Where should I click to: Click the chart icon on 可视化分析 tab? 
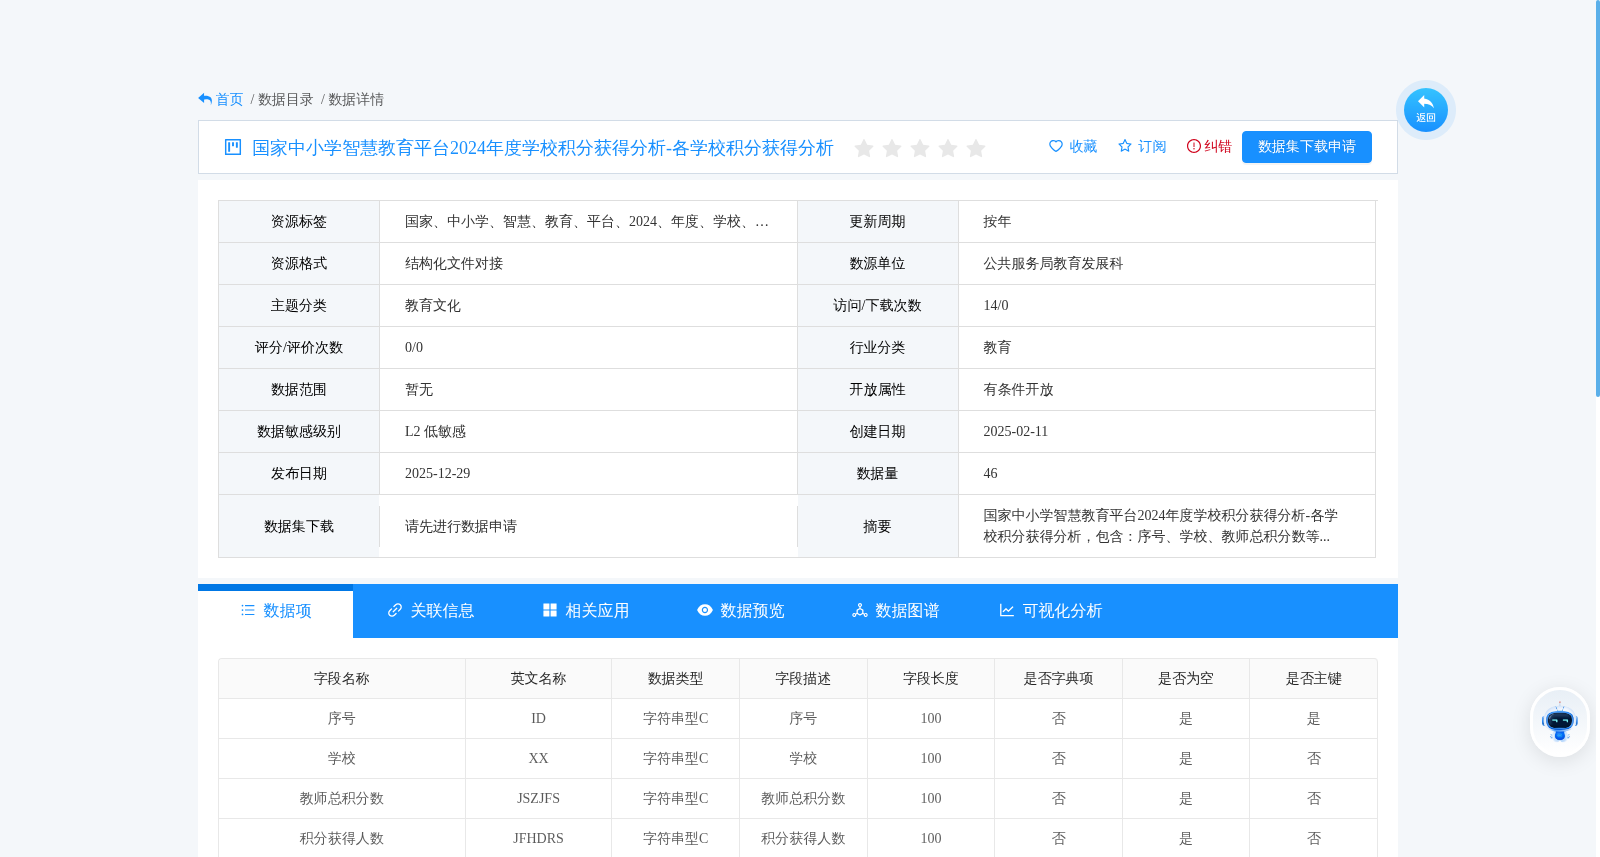[x=1007, y=610]
